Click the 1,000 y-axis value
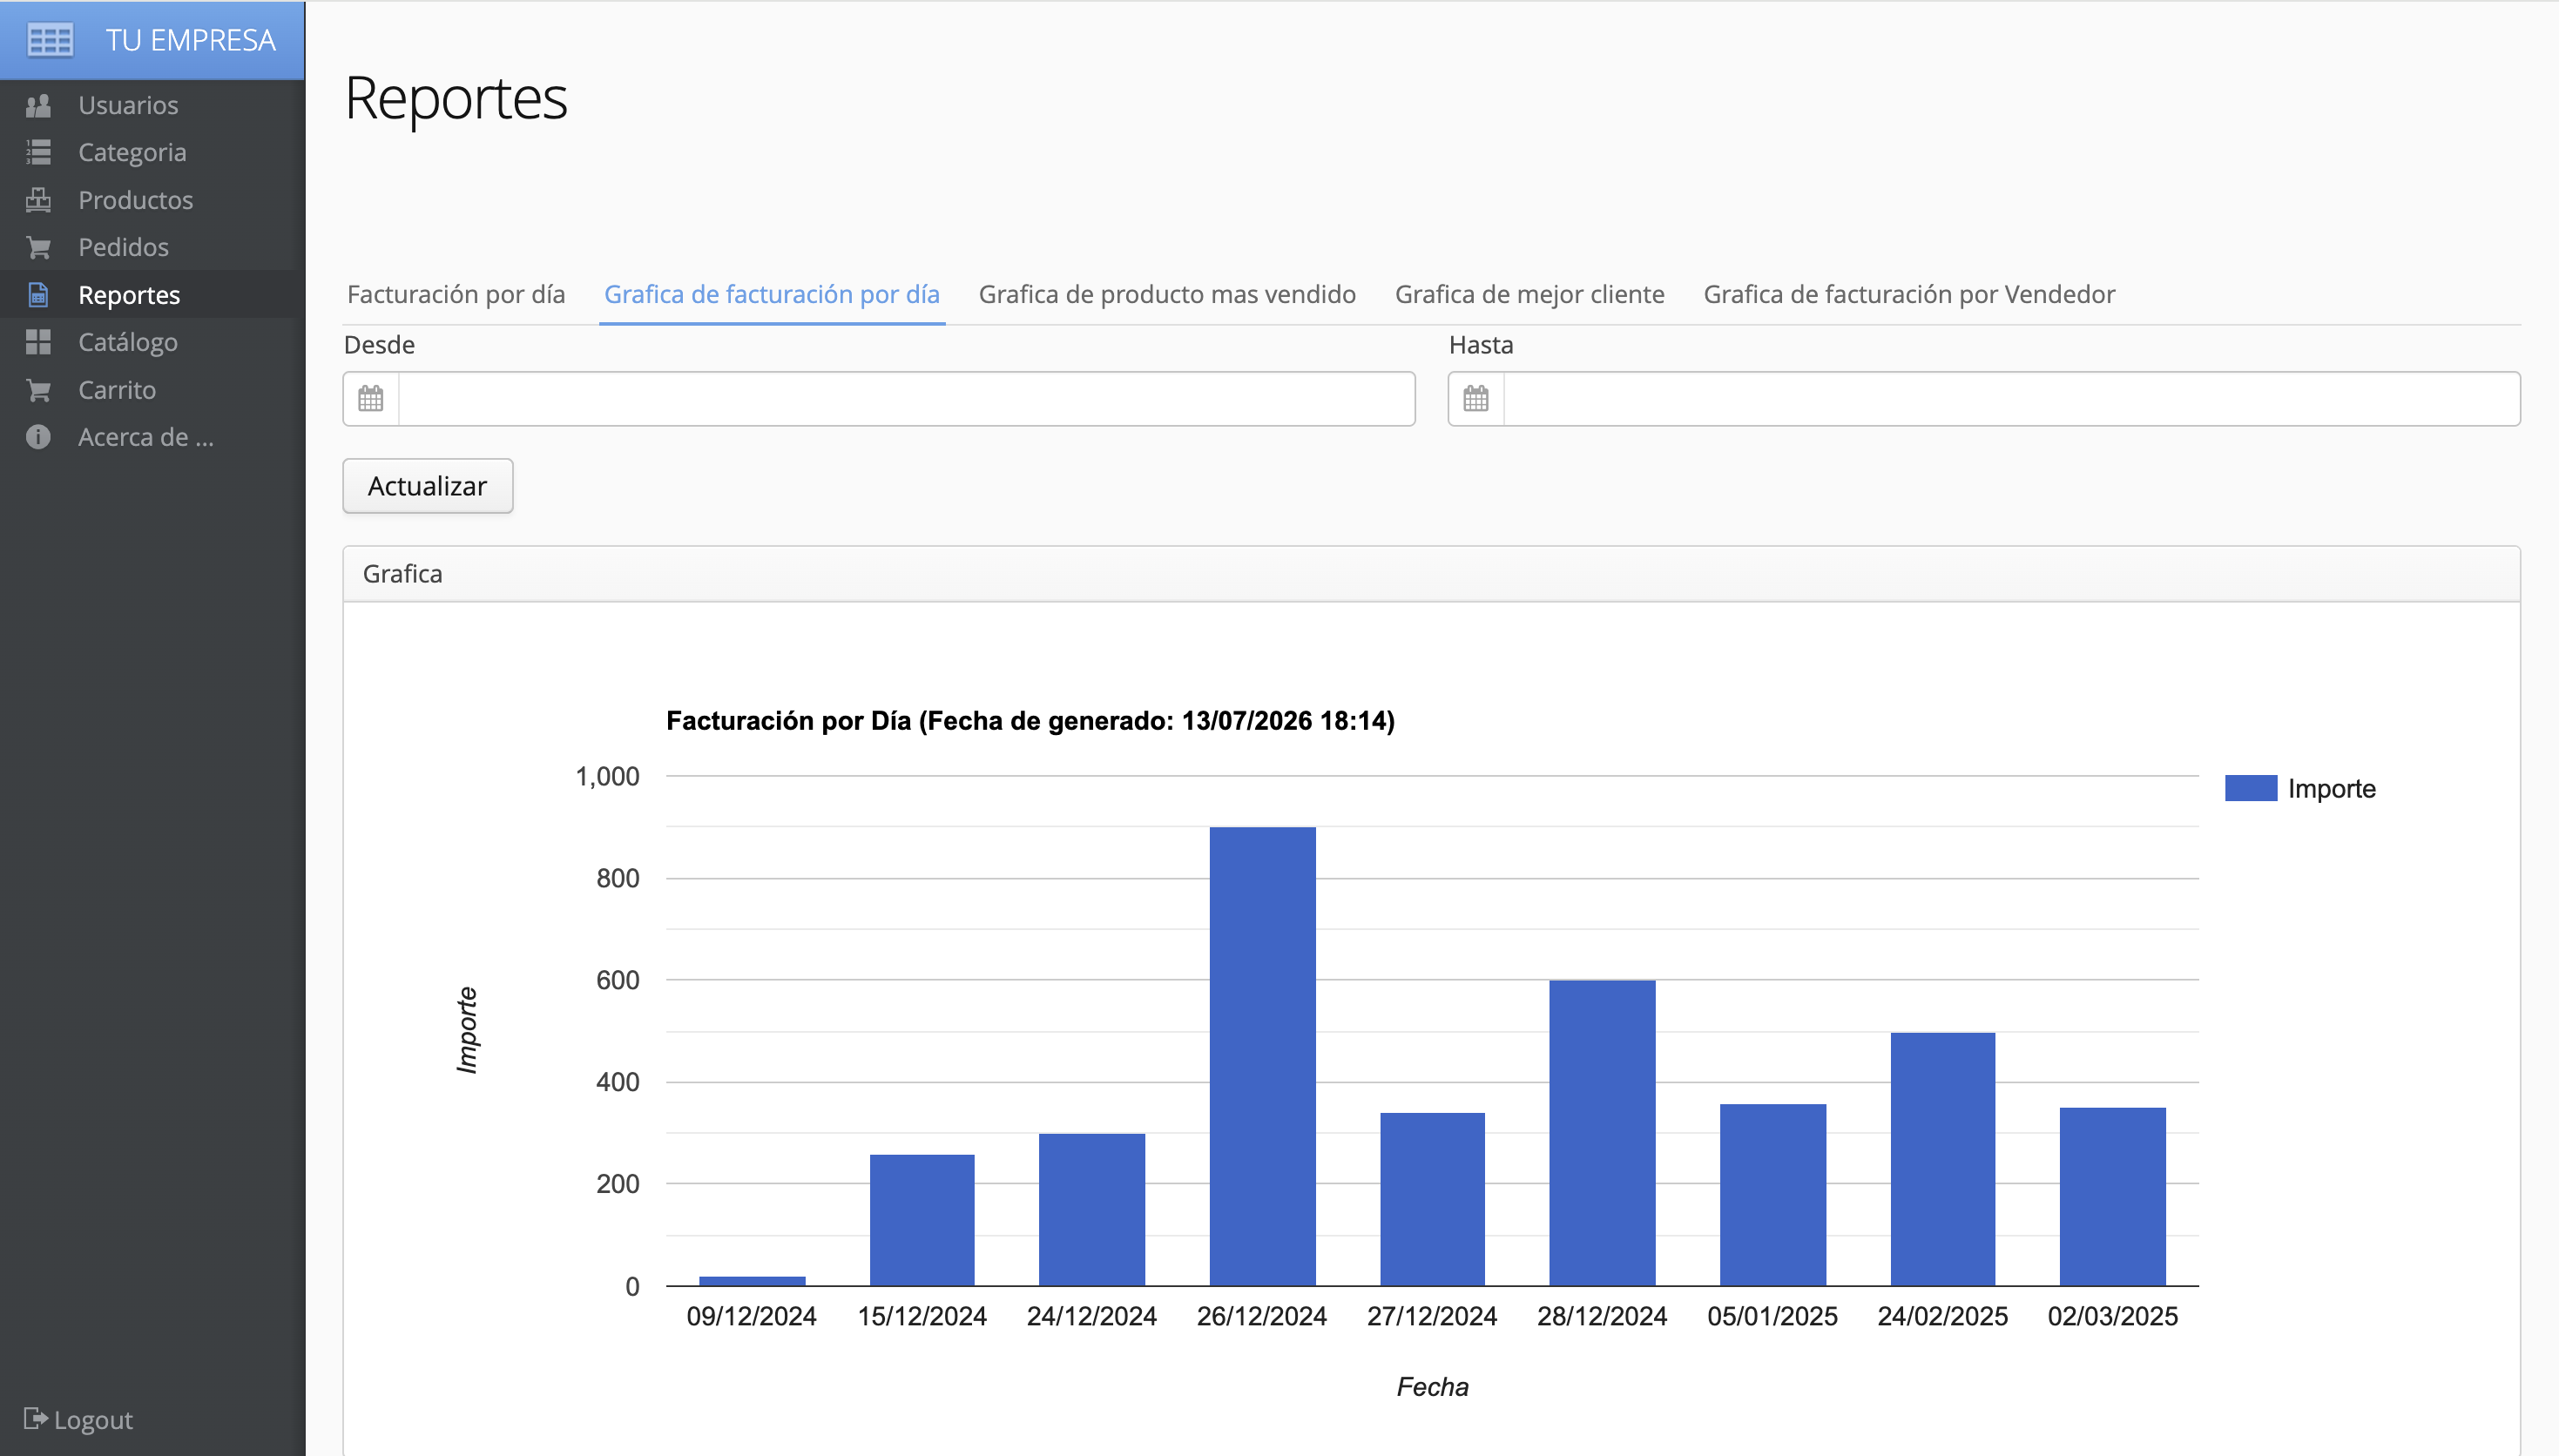Viewport: 2559px width, 1456px height. click(607, 776)
